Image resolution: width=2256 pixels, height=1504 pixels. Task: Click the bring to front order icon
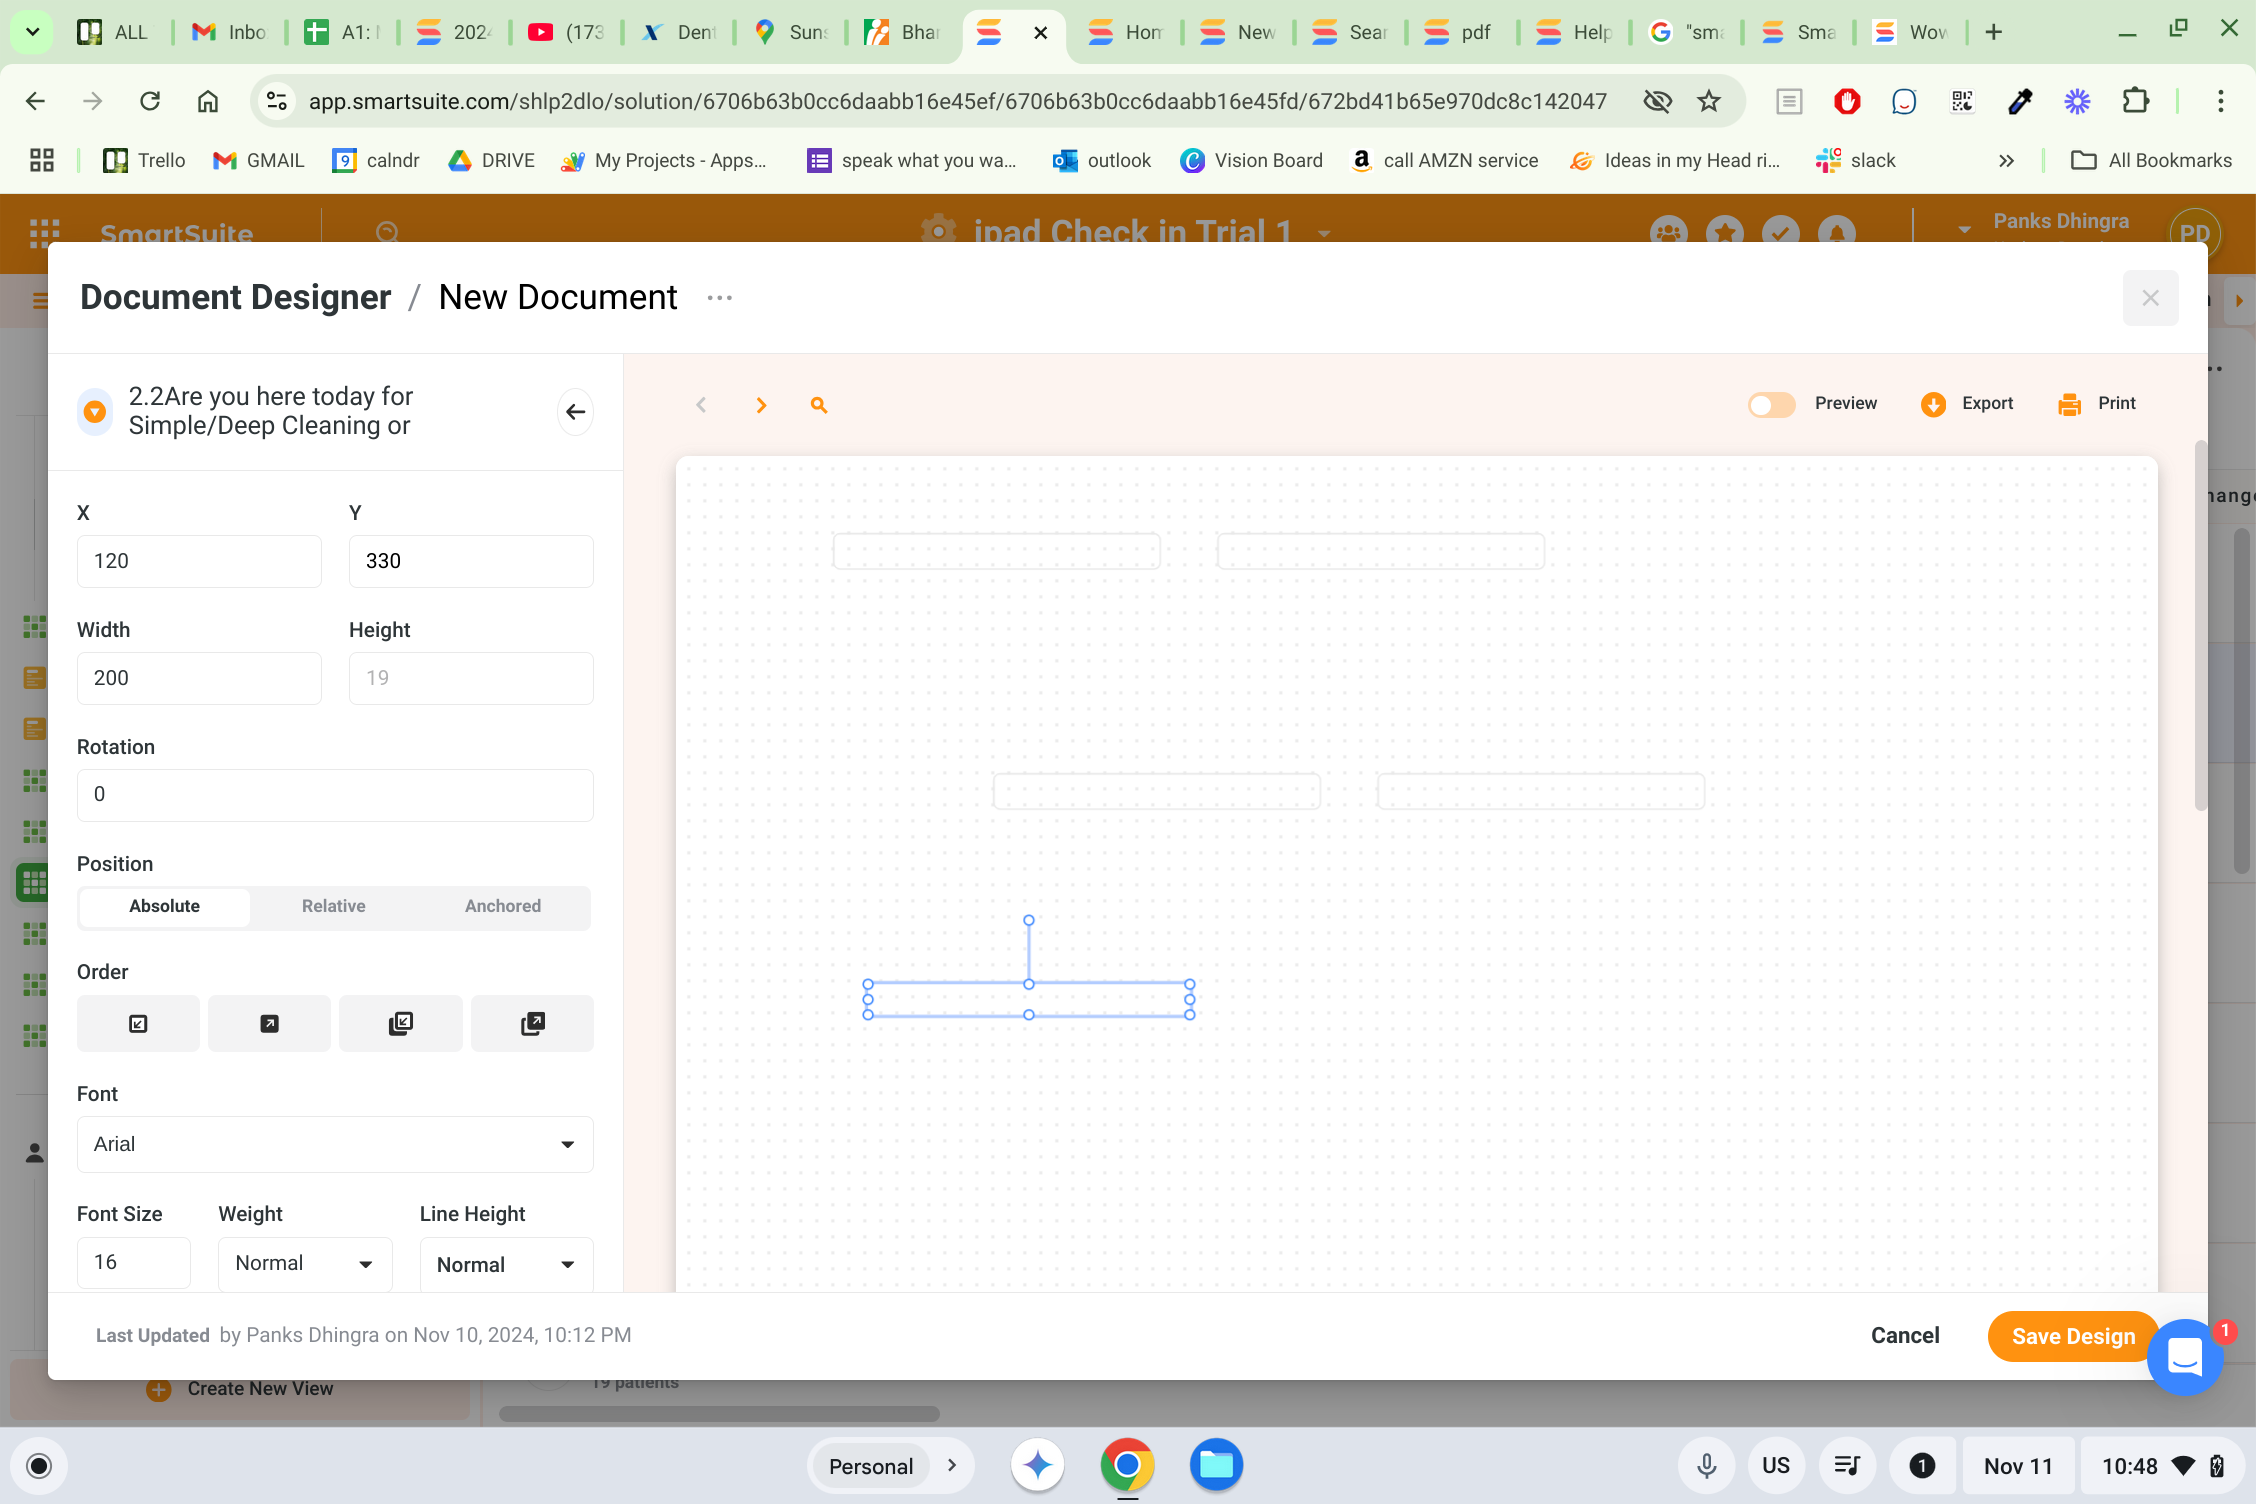tap(532, 1023)
